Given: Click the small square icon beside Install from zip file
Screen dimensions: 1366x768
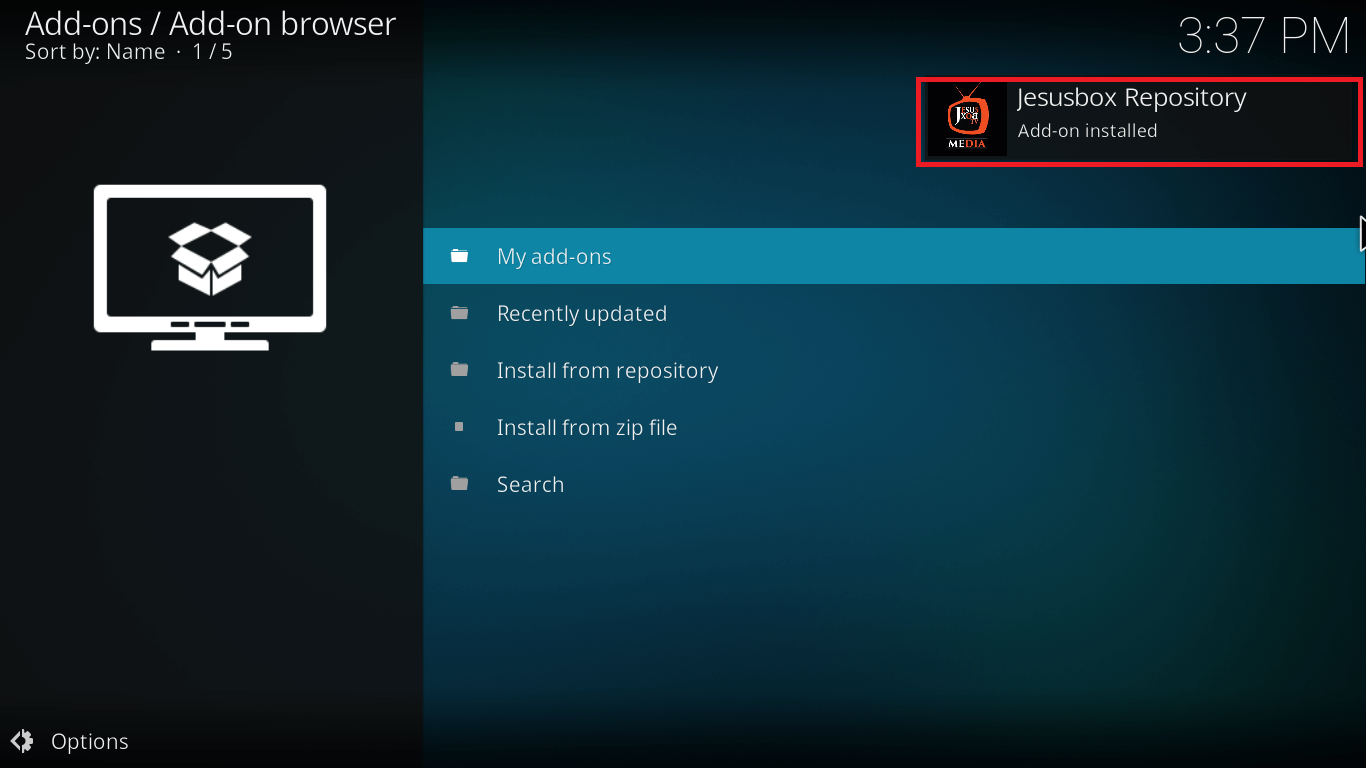Looking at the screenshot, I should (x=459, y=427).
